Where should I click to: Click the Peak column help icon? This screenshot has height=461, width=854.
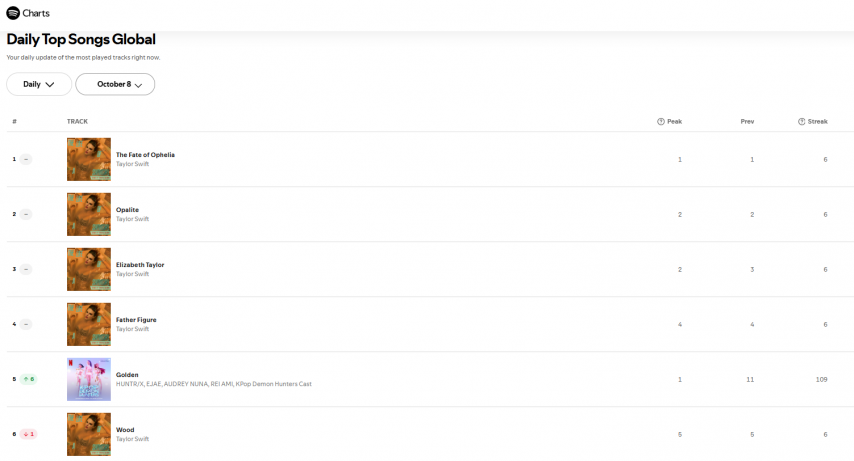[x=661, y=121]
